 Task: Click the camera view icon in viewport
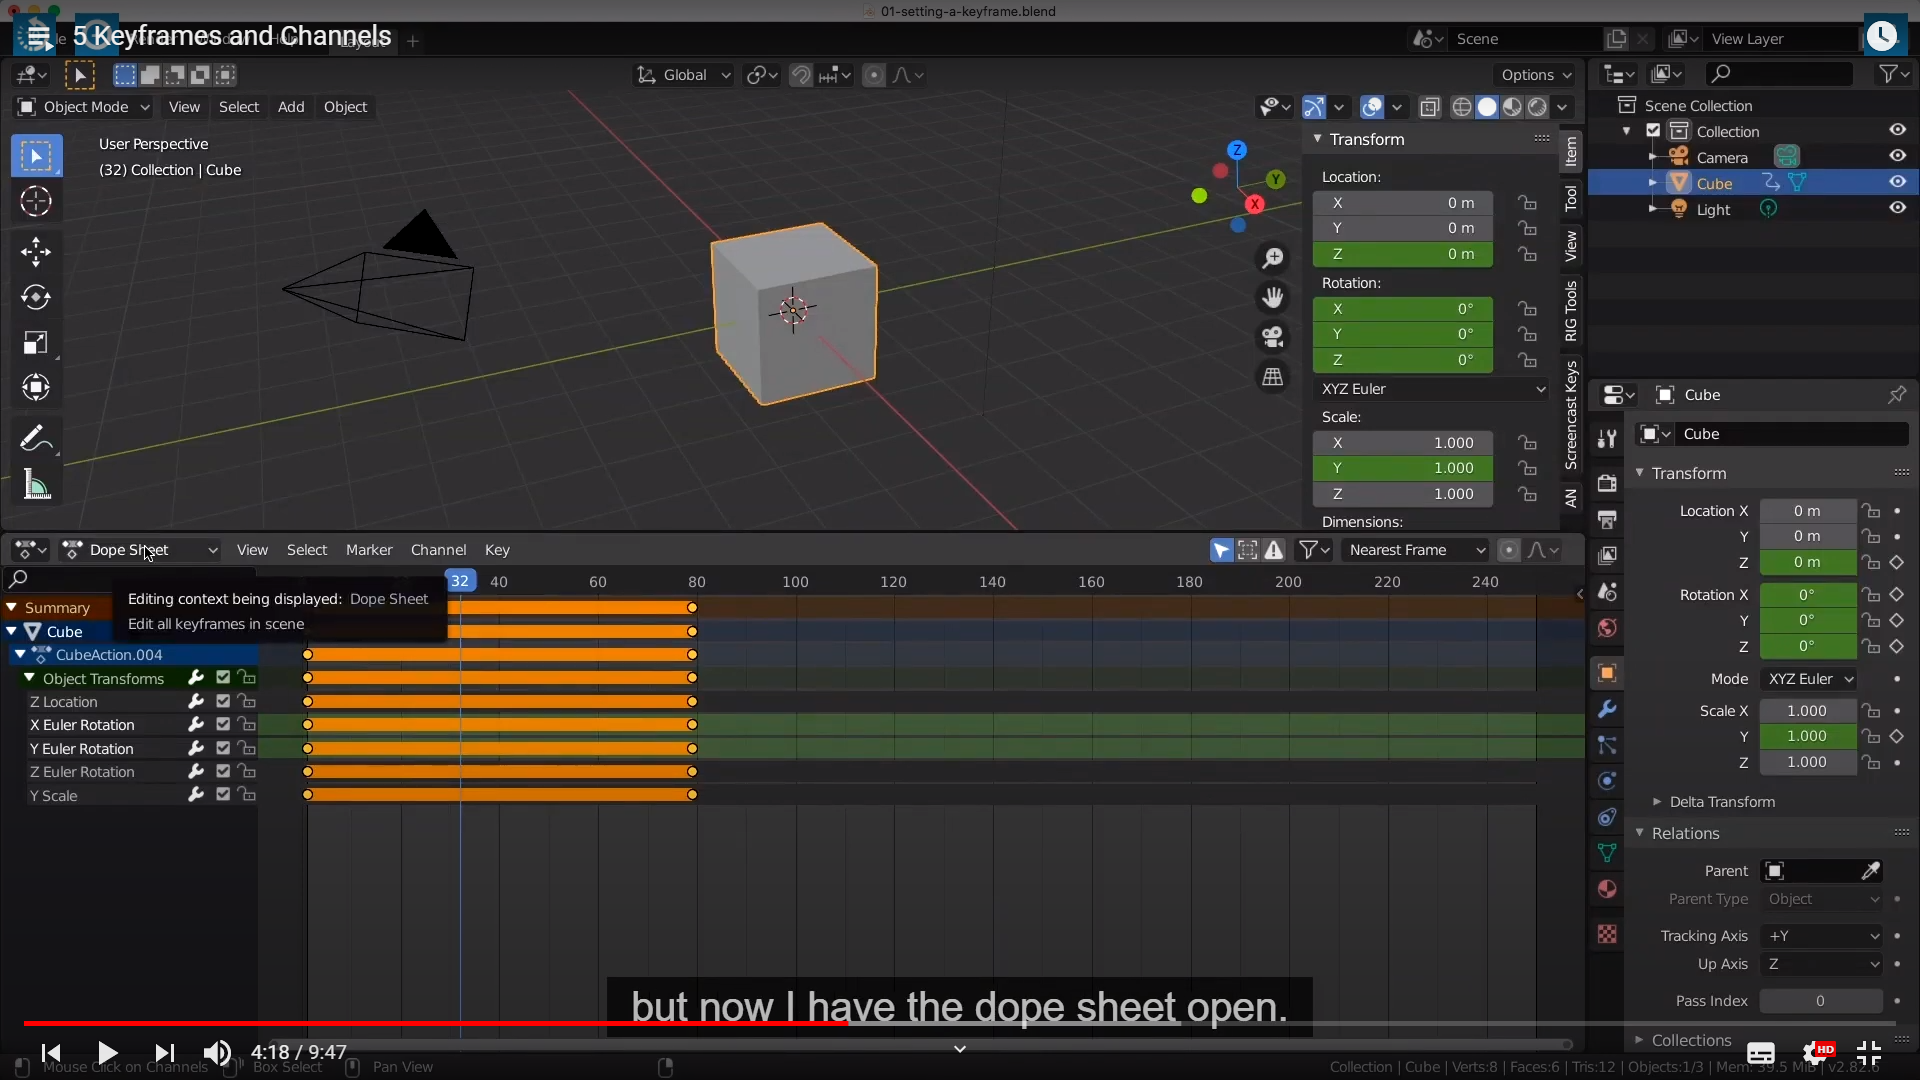click(1272, 337)
